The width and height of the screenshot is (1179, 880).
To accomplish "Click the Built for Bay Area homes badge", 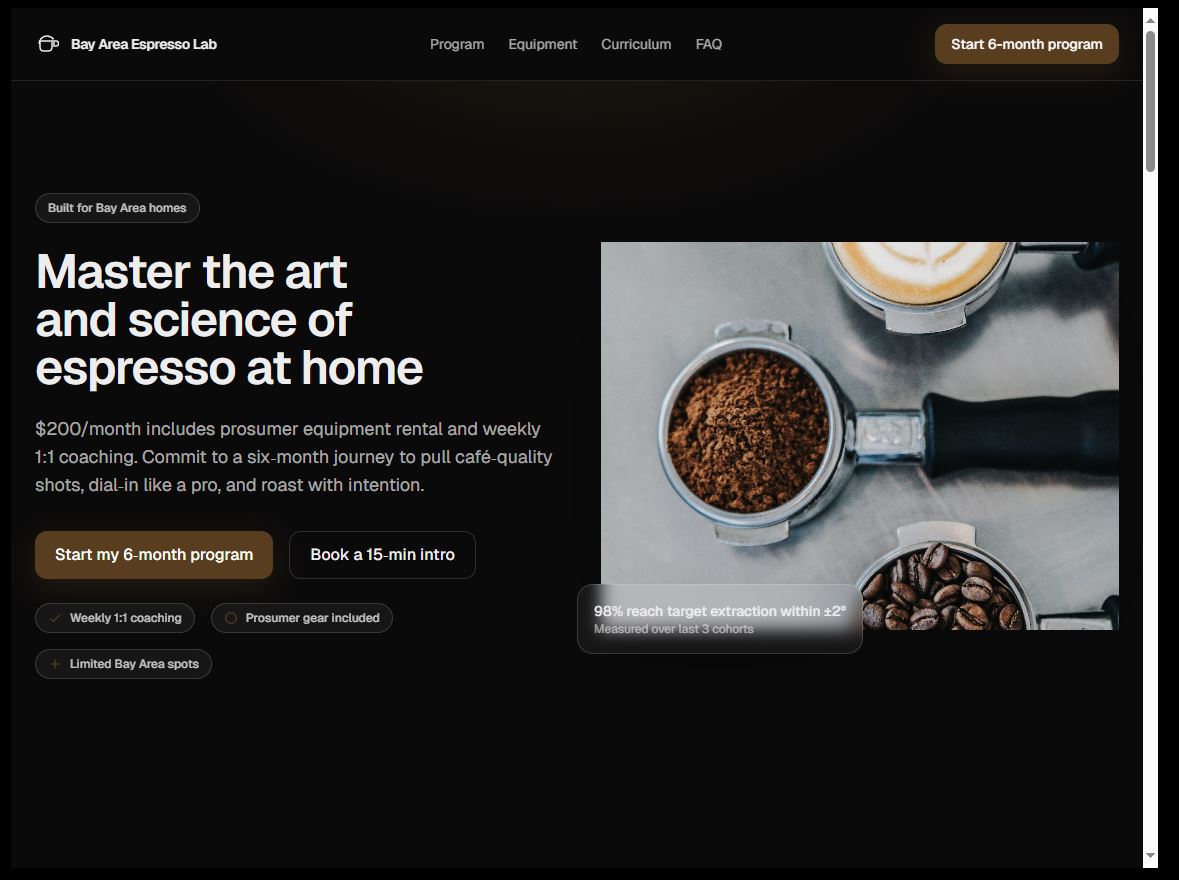I will point(117,208).
